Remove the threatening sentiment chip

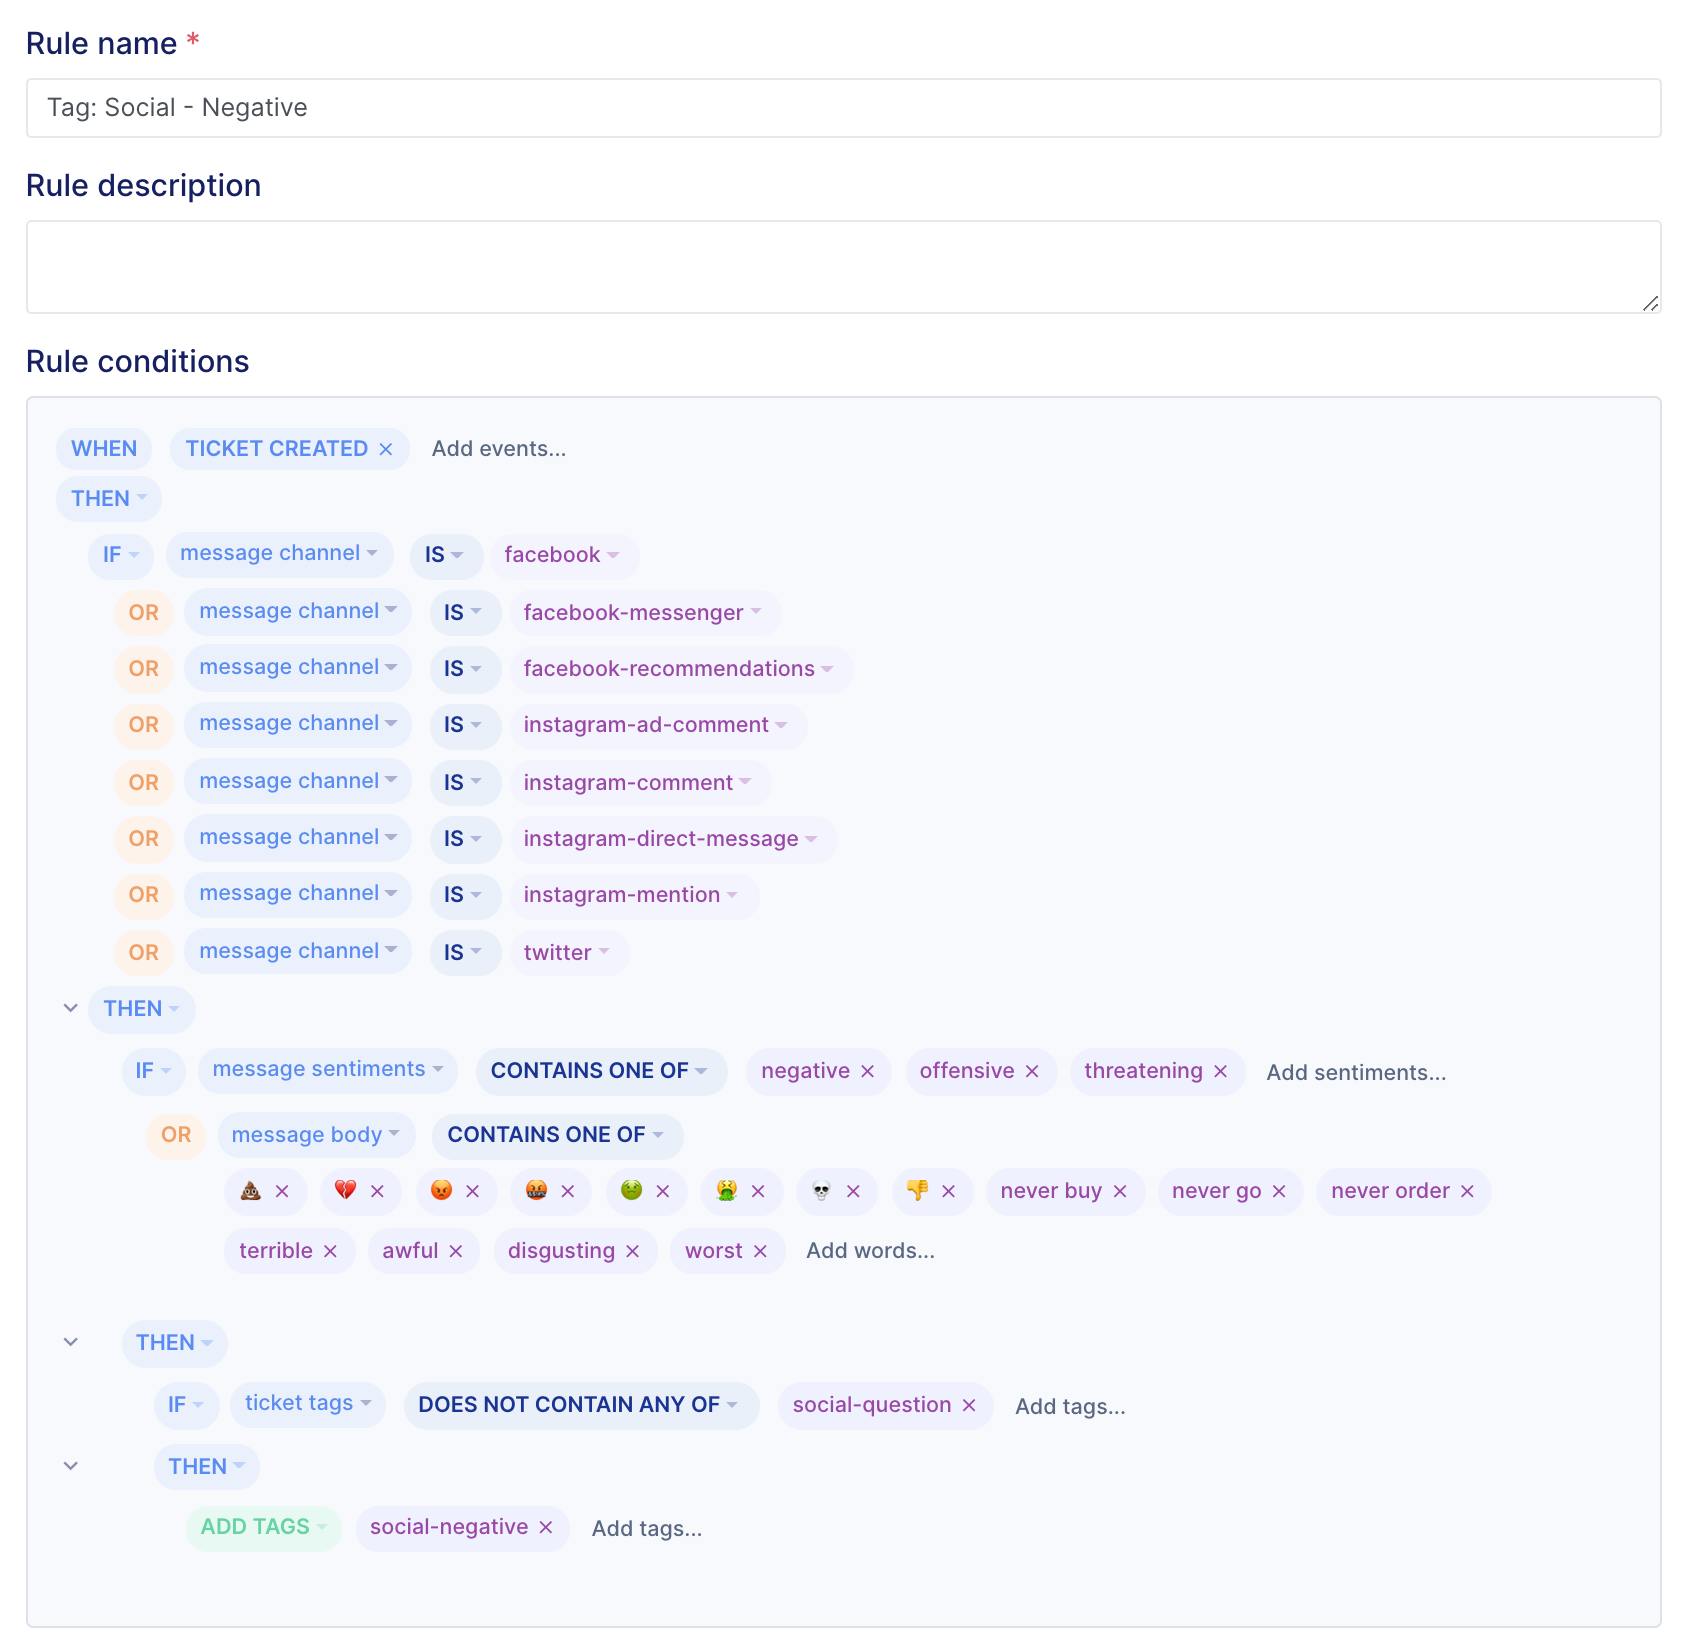1220,1071
